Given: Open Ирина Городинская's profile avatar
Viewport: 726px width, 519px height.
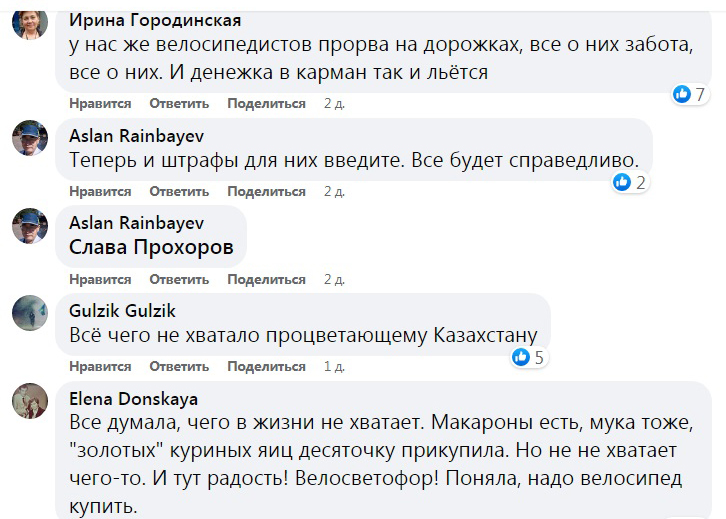Looking at the screenshot, I should [x=30, y=21].
